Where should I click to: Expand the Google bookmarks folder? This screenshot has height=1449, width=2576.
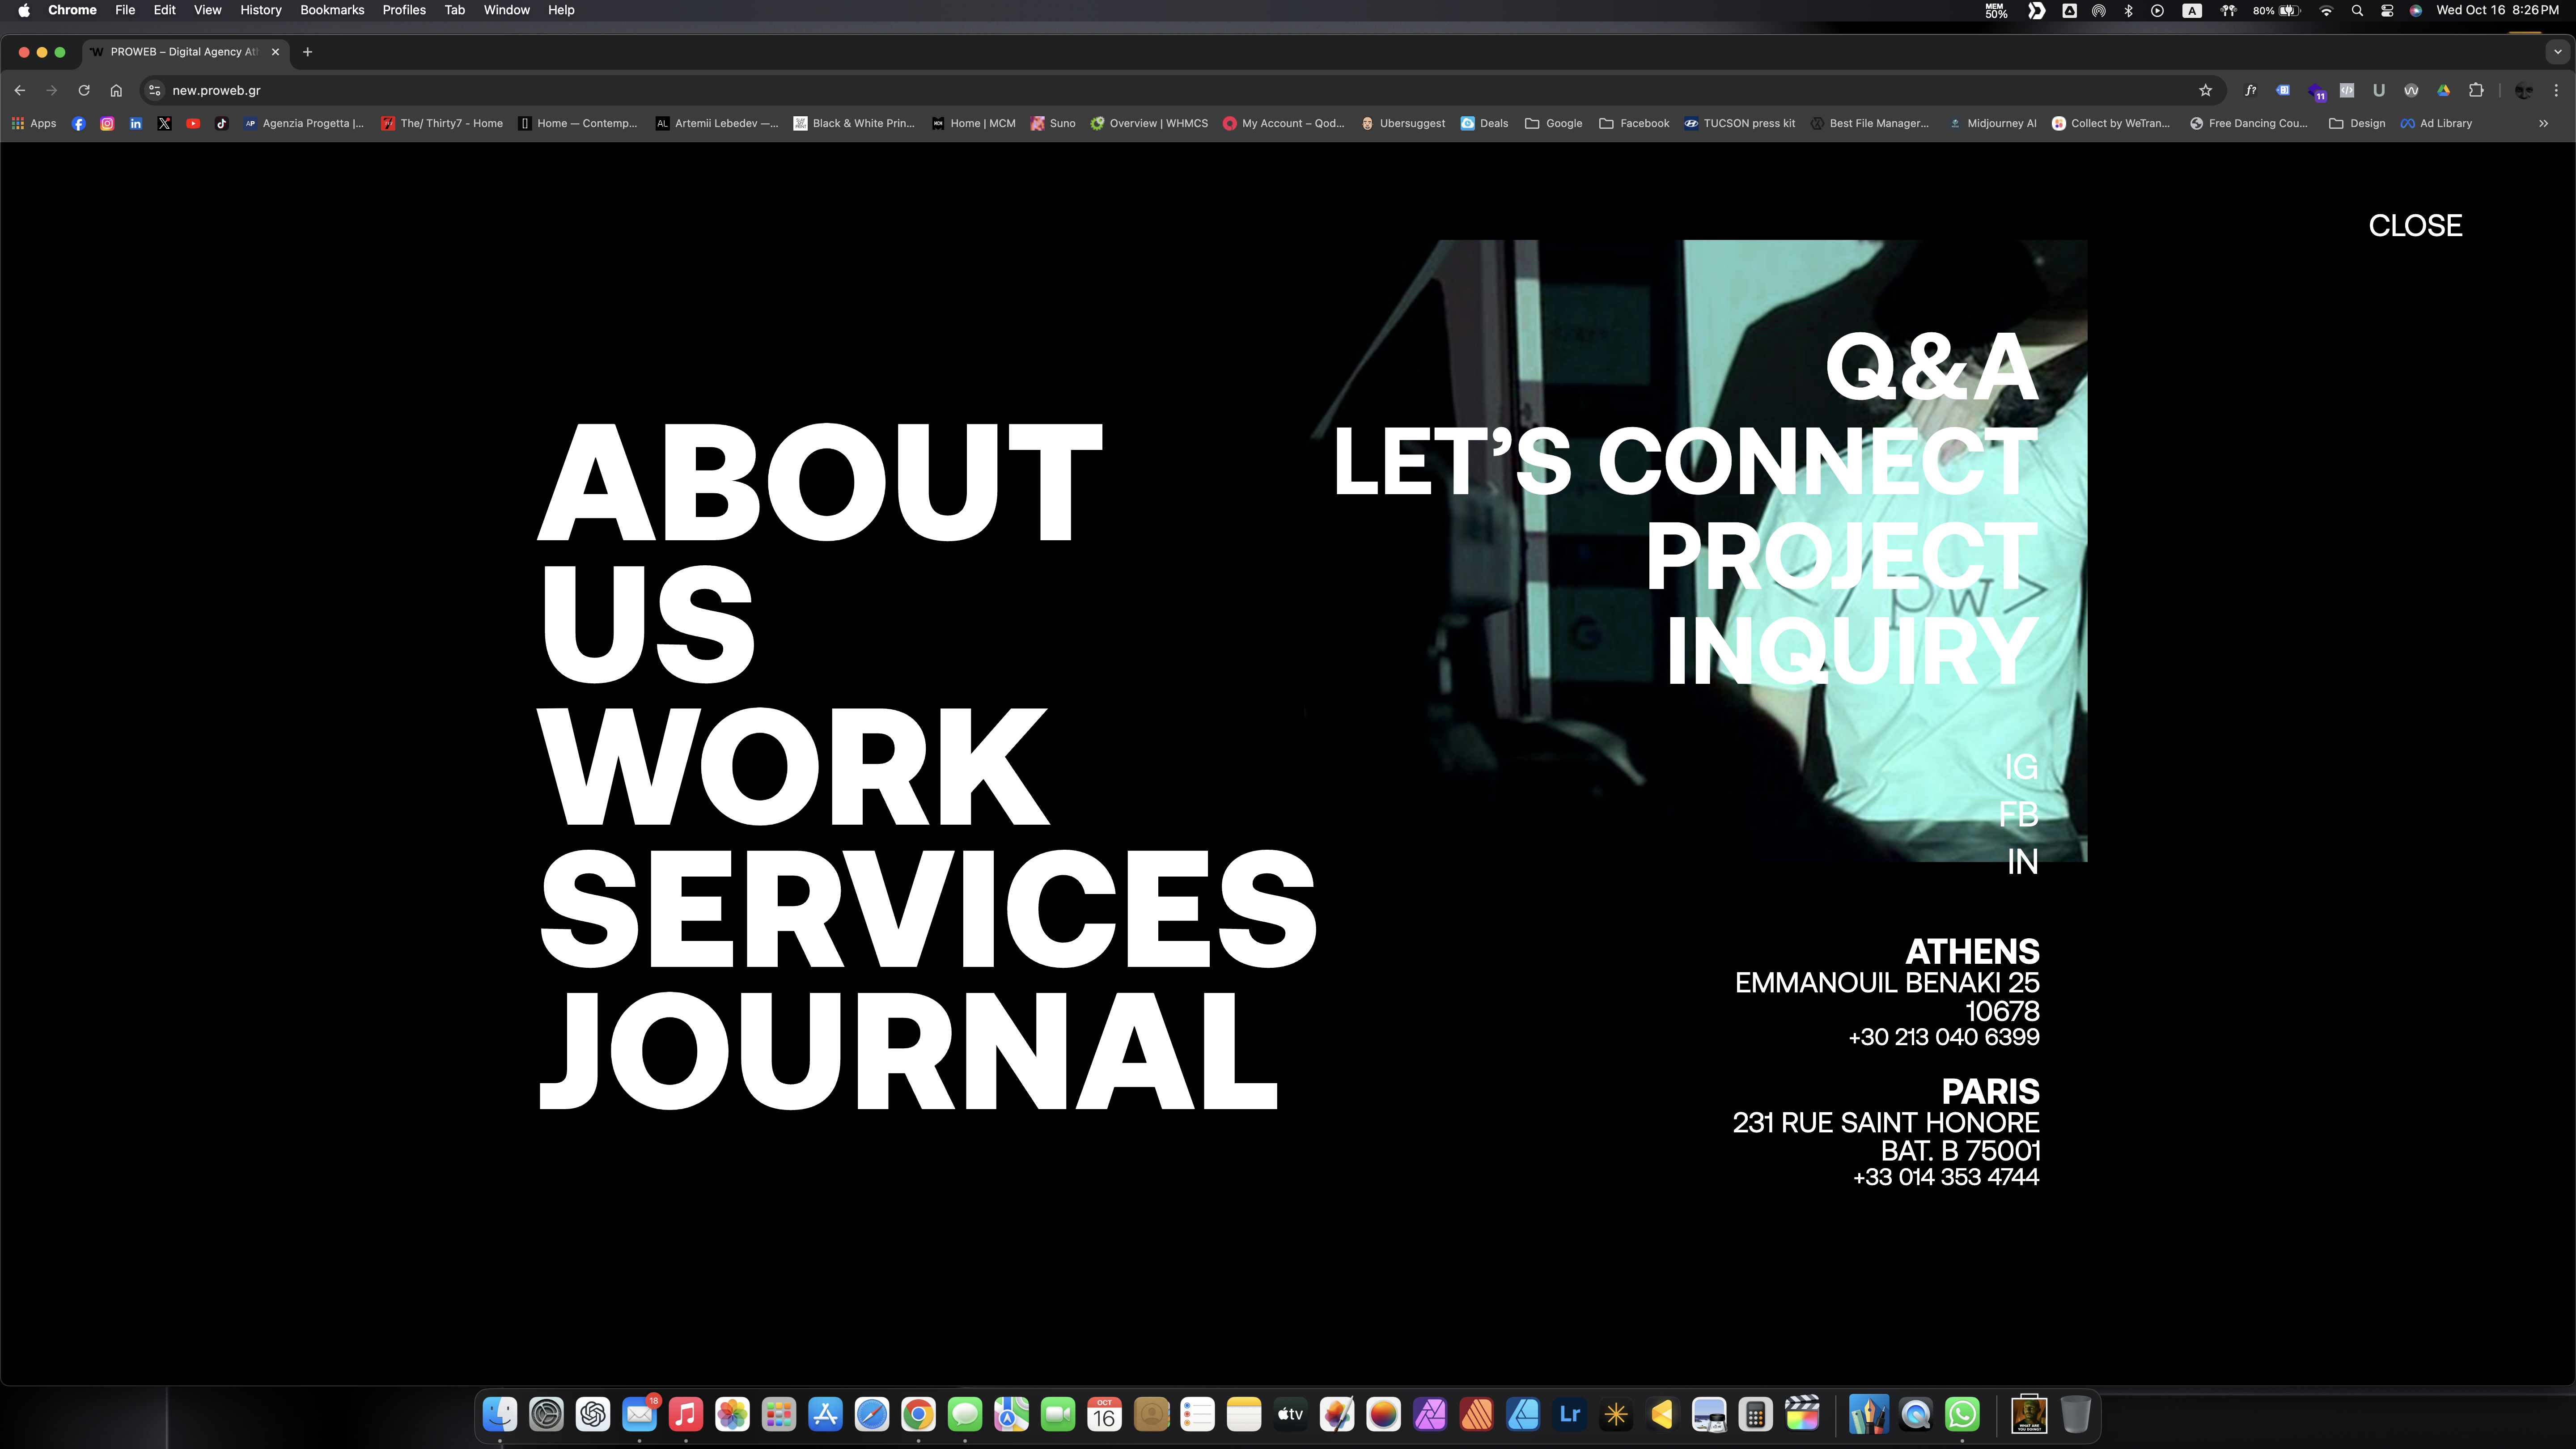pos(1553,123)
